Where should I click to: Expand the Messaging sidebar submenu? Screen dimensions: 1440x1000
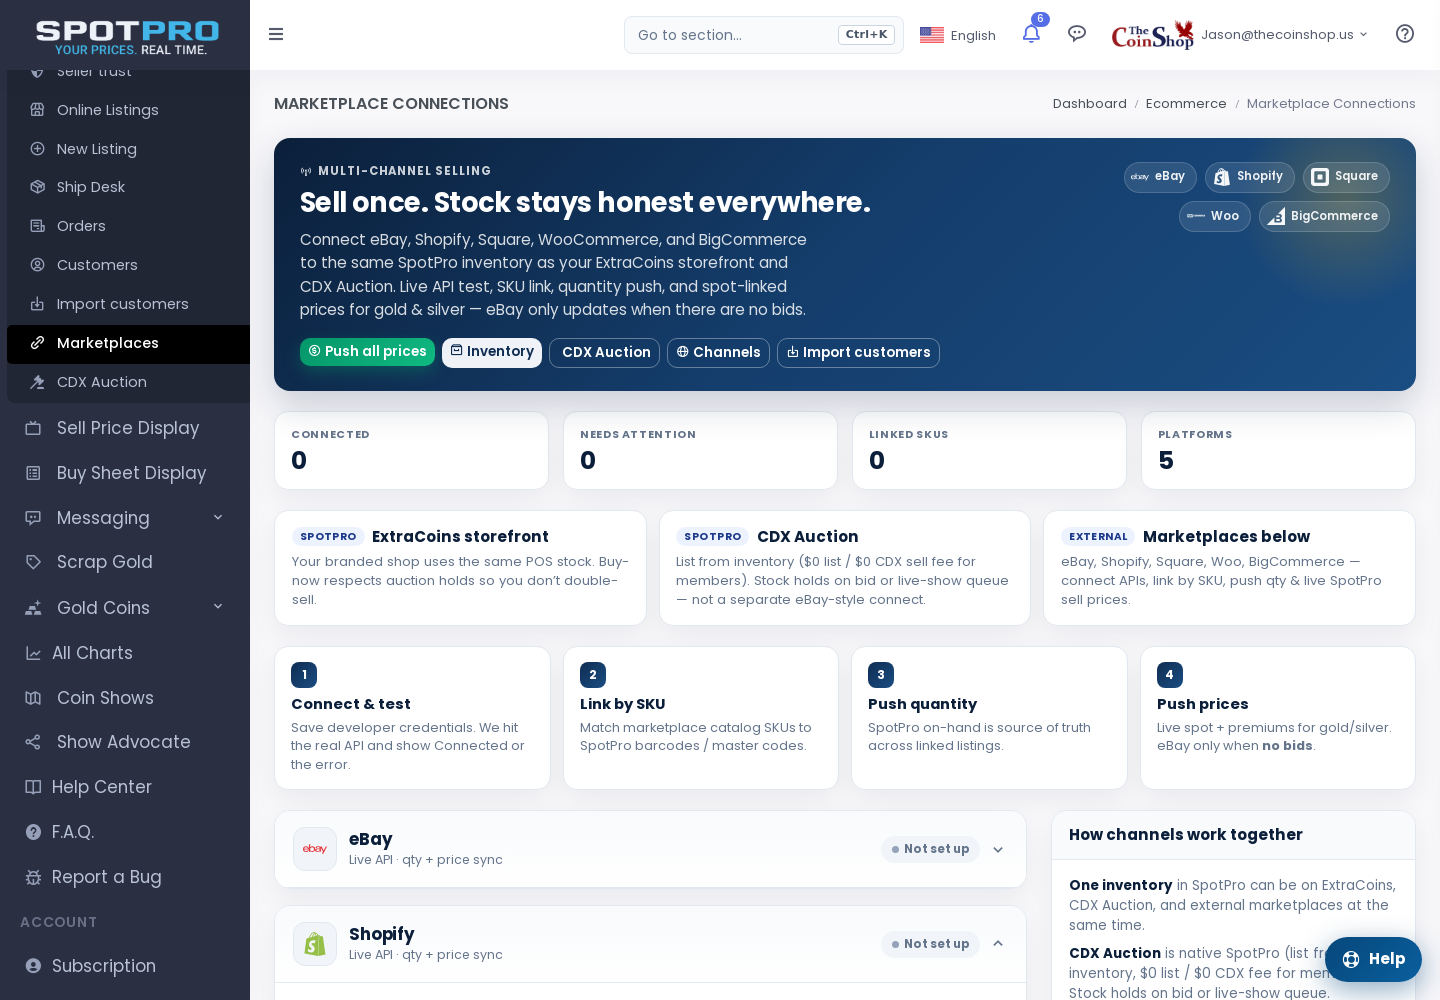218,517
